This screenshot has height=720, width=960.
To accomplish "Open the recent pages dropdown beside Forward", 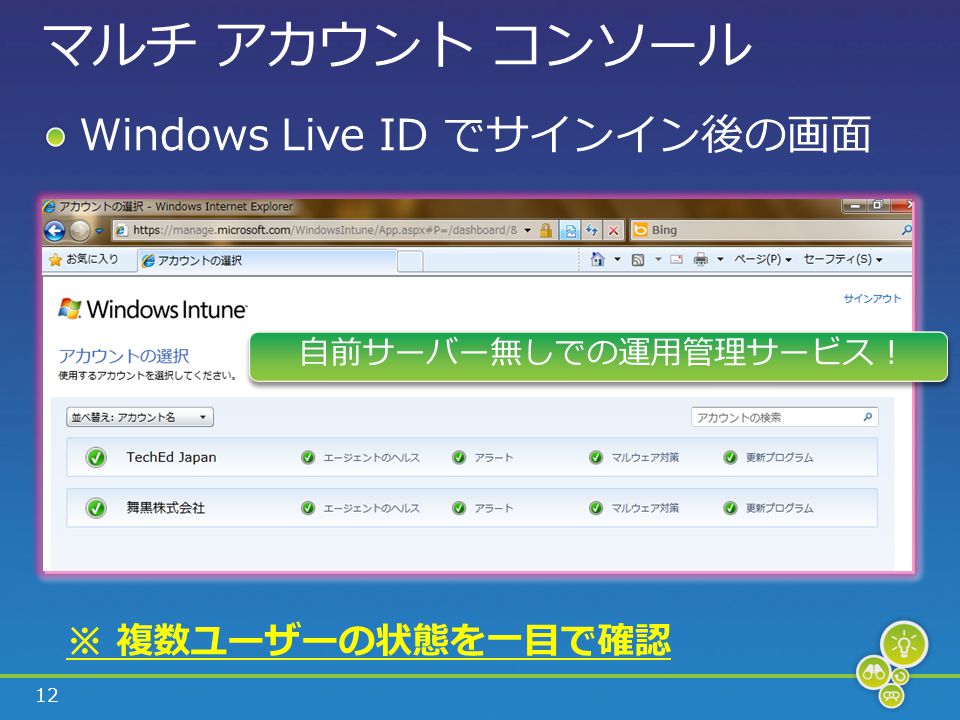I will click(x=99, y=231).
